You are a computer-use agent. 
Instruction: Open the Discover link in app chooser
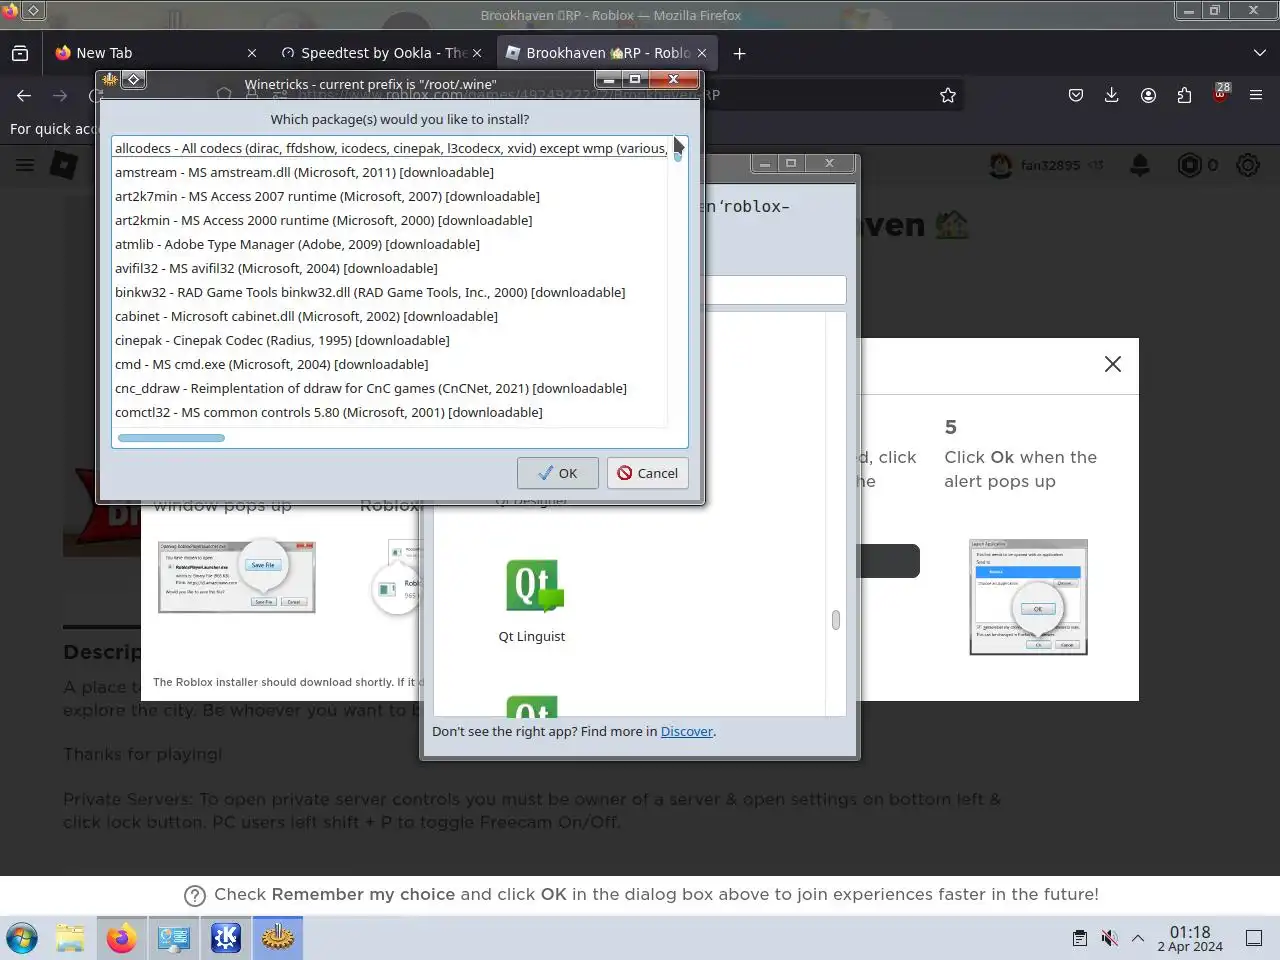tap(687, 731)
